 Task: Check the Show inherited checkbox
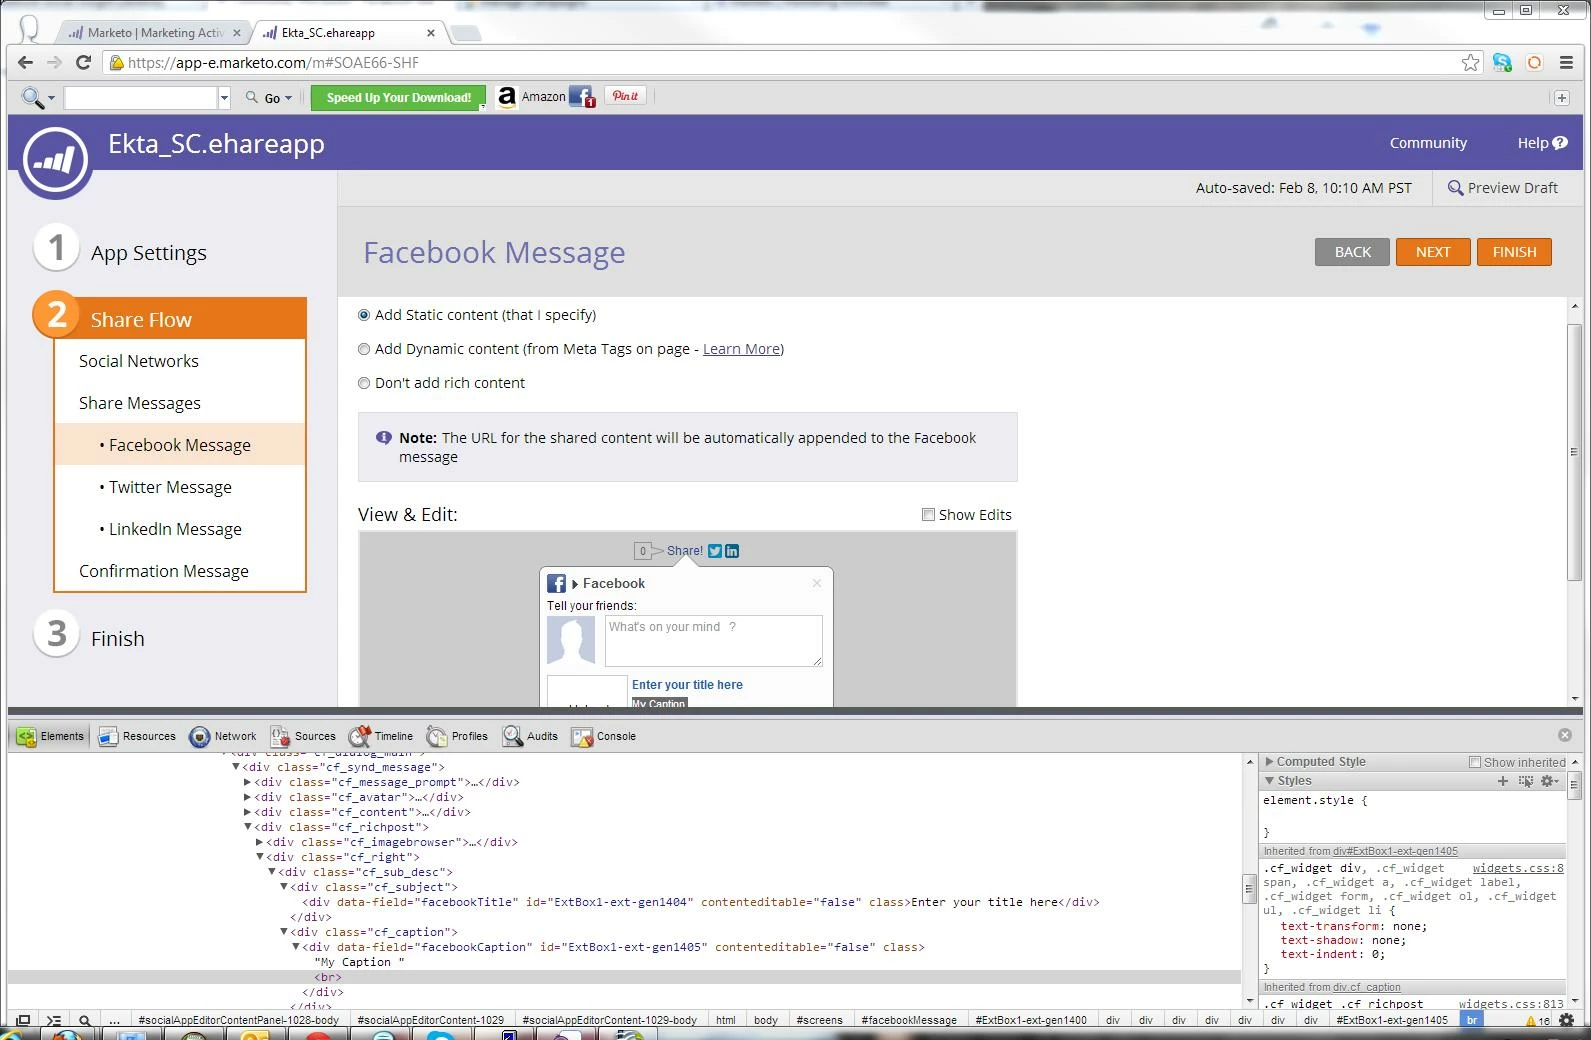1474,762
